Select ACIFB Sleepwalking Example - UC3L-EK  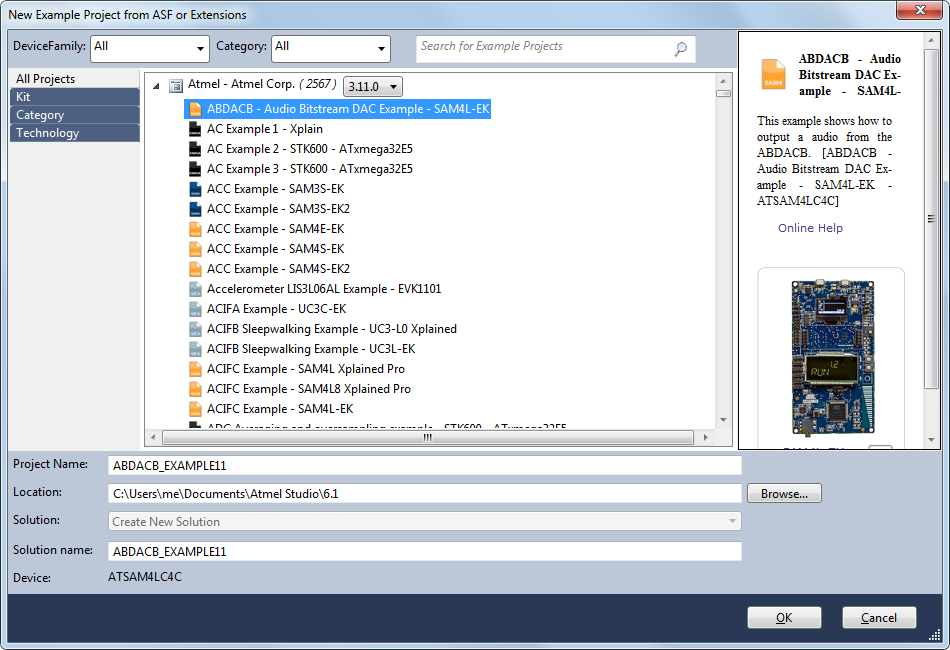coord(311,349)
